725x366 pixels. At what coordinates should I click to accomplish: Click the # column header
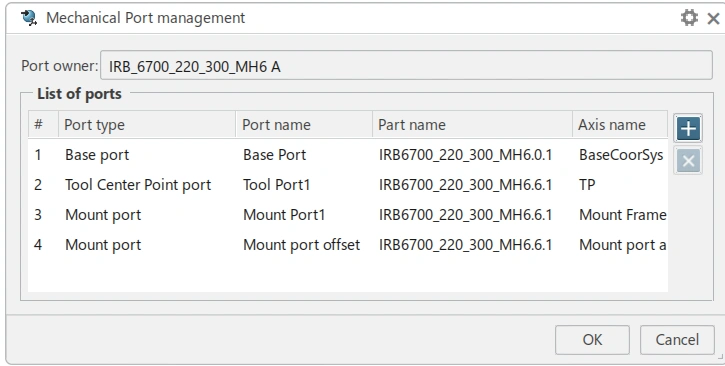pos(43,124)
